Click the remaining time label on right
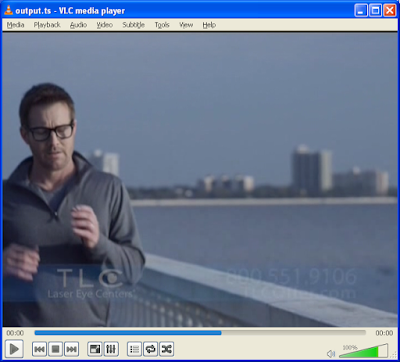The height and width of the screenshot is (362, 400). 384,333
